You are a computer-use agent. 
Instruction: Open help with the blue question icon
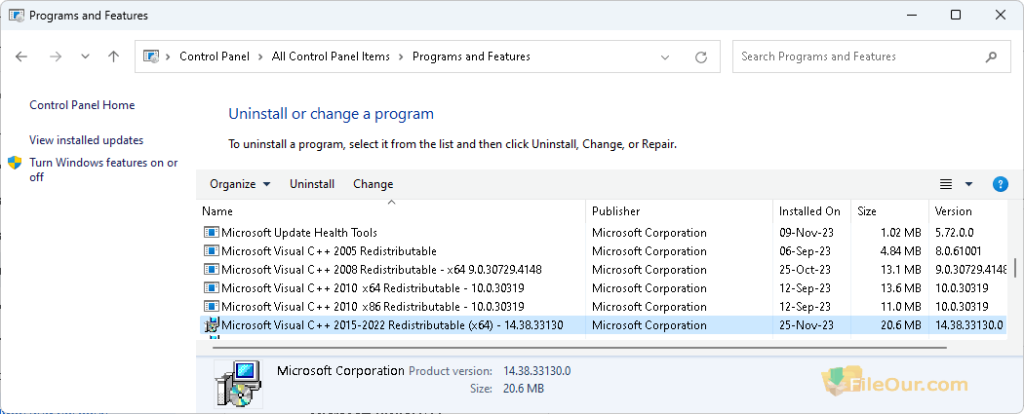[x=1000, y=184]
